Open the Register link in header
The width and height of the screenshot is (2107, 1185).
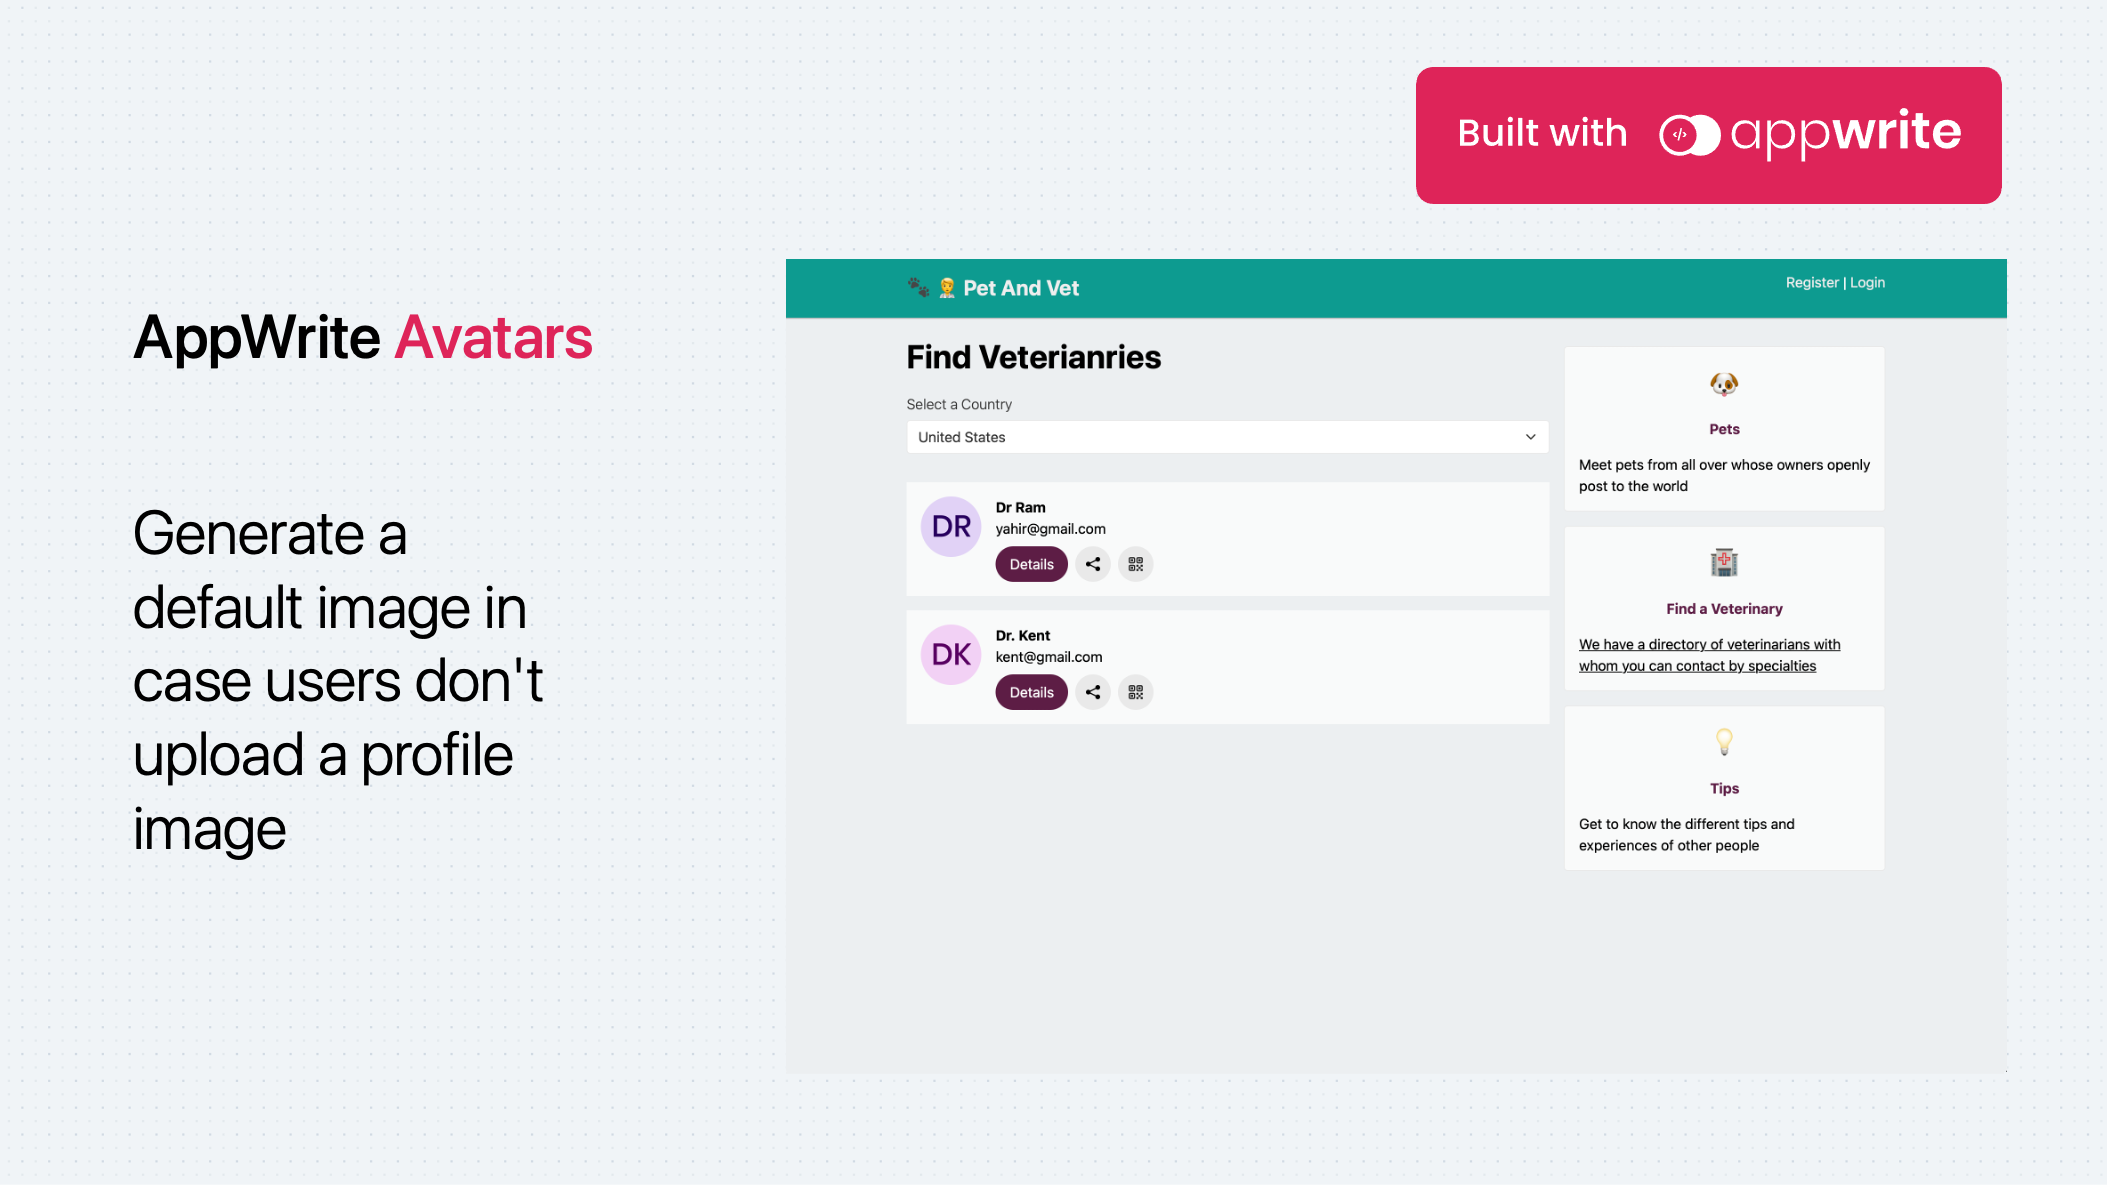[1811, 283]
